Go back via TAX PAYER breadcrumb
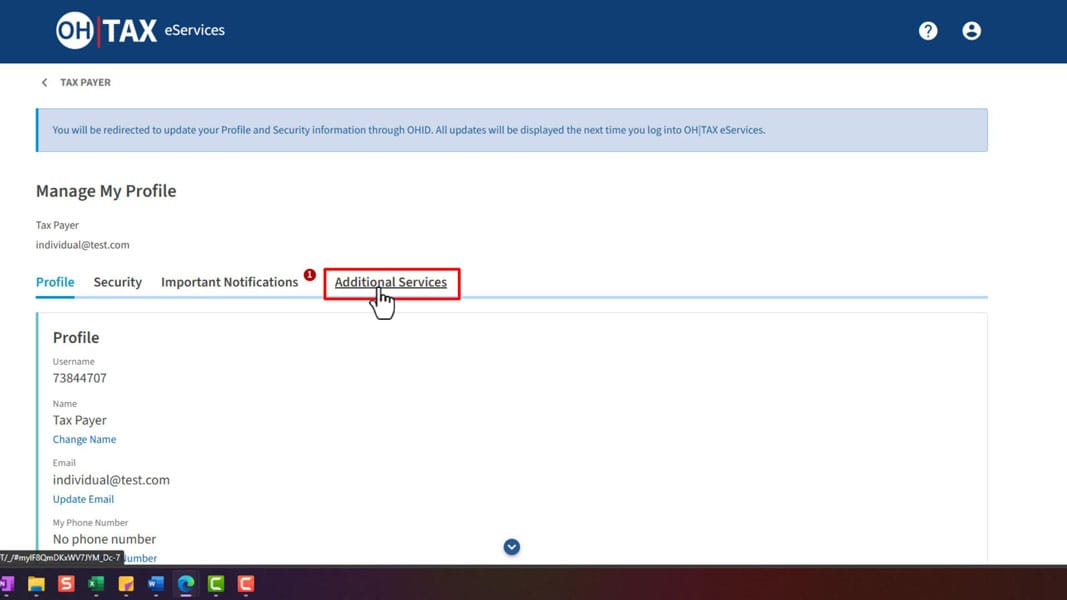1067x600 pixels. coord(85,82)
